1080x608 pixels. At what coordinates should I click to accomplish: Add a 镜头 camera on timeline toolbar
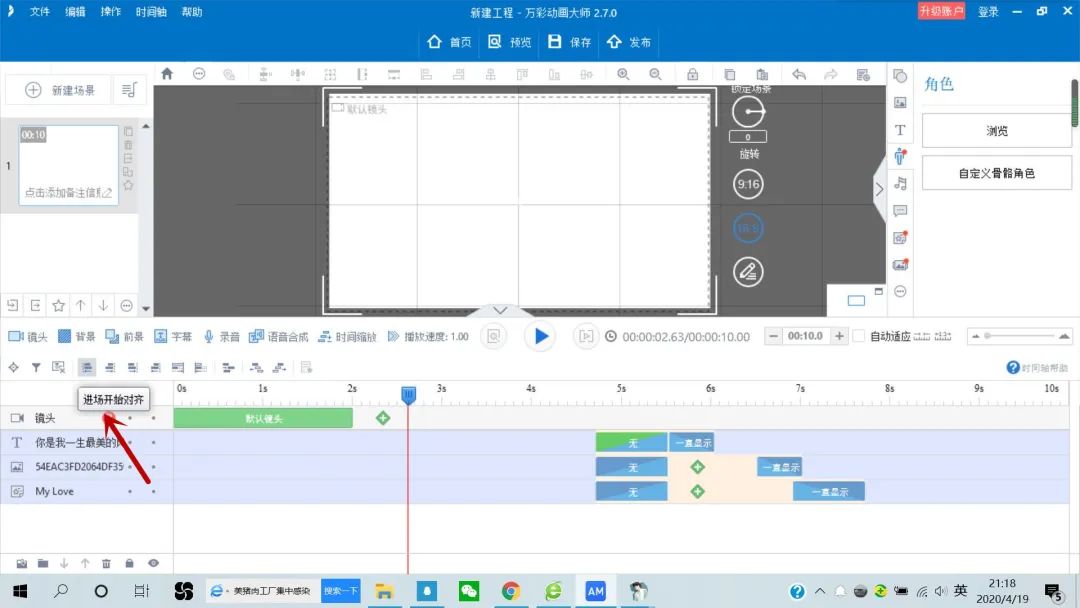pyautogui.click(x=28, y=336)
